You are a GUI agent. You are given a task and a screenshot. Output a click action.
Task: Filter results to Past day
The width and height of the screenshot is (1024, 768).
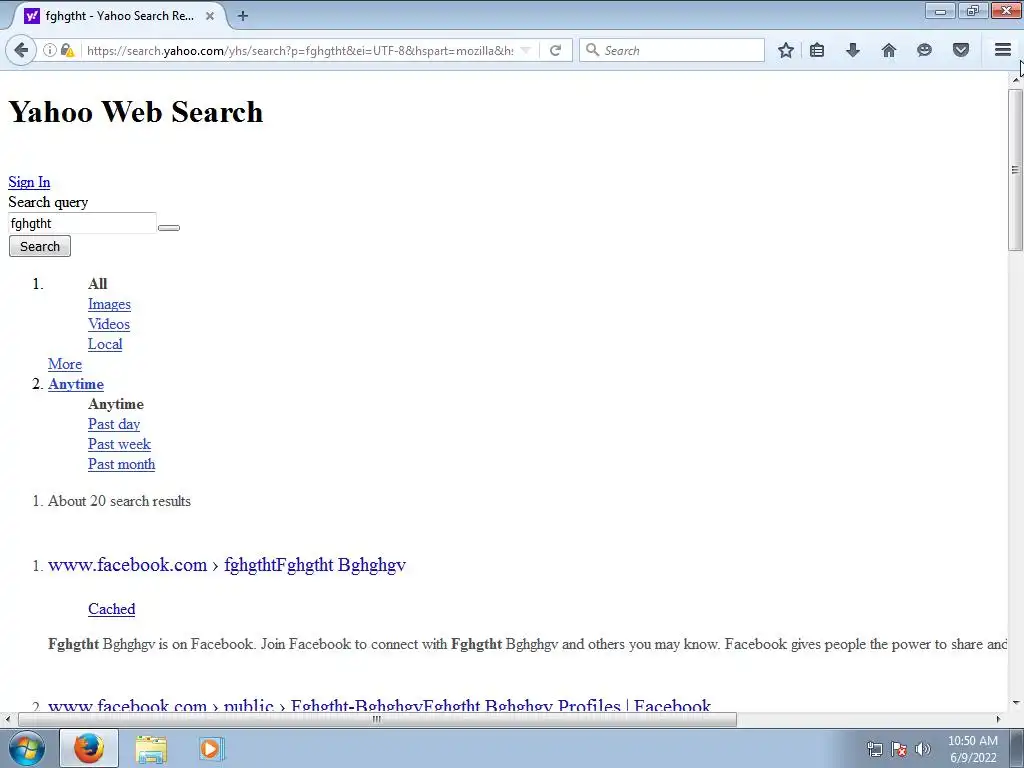(114, 424)
